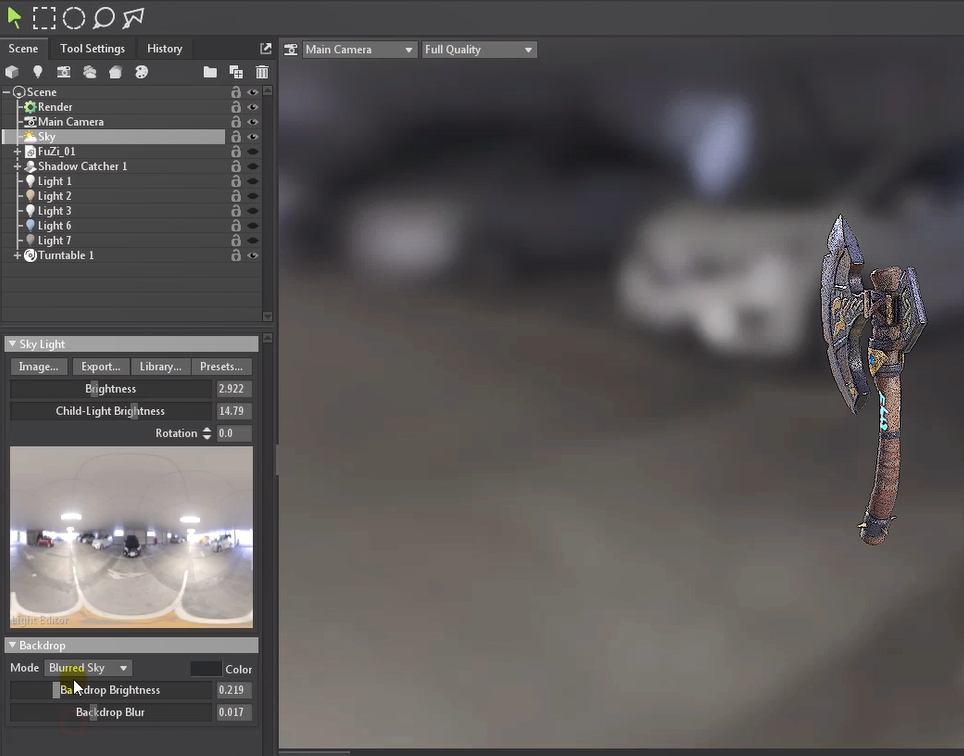964x756 pixels.
Task: Expand the Shadow Catcher 1 tree node
Action: [x=17, y=167]
